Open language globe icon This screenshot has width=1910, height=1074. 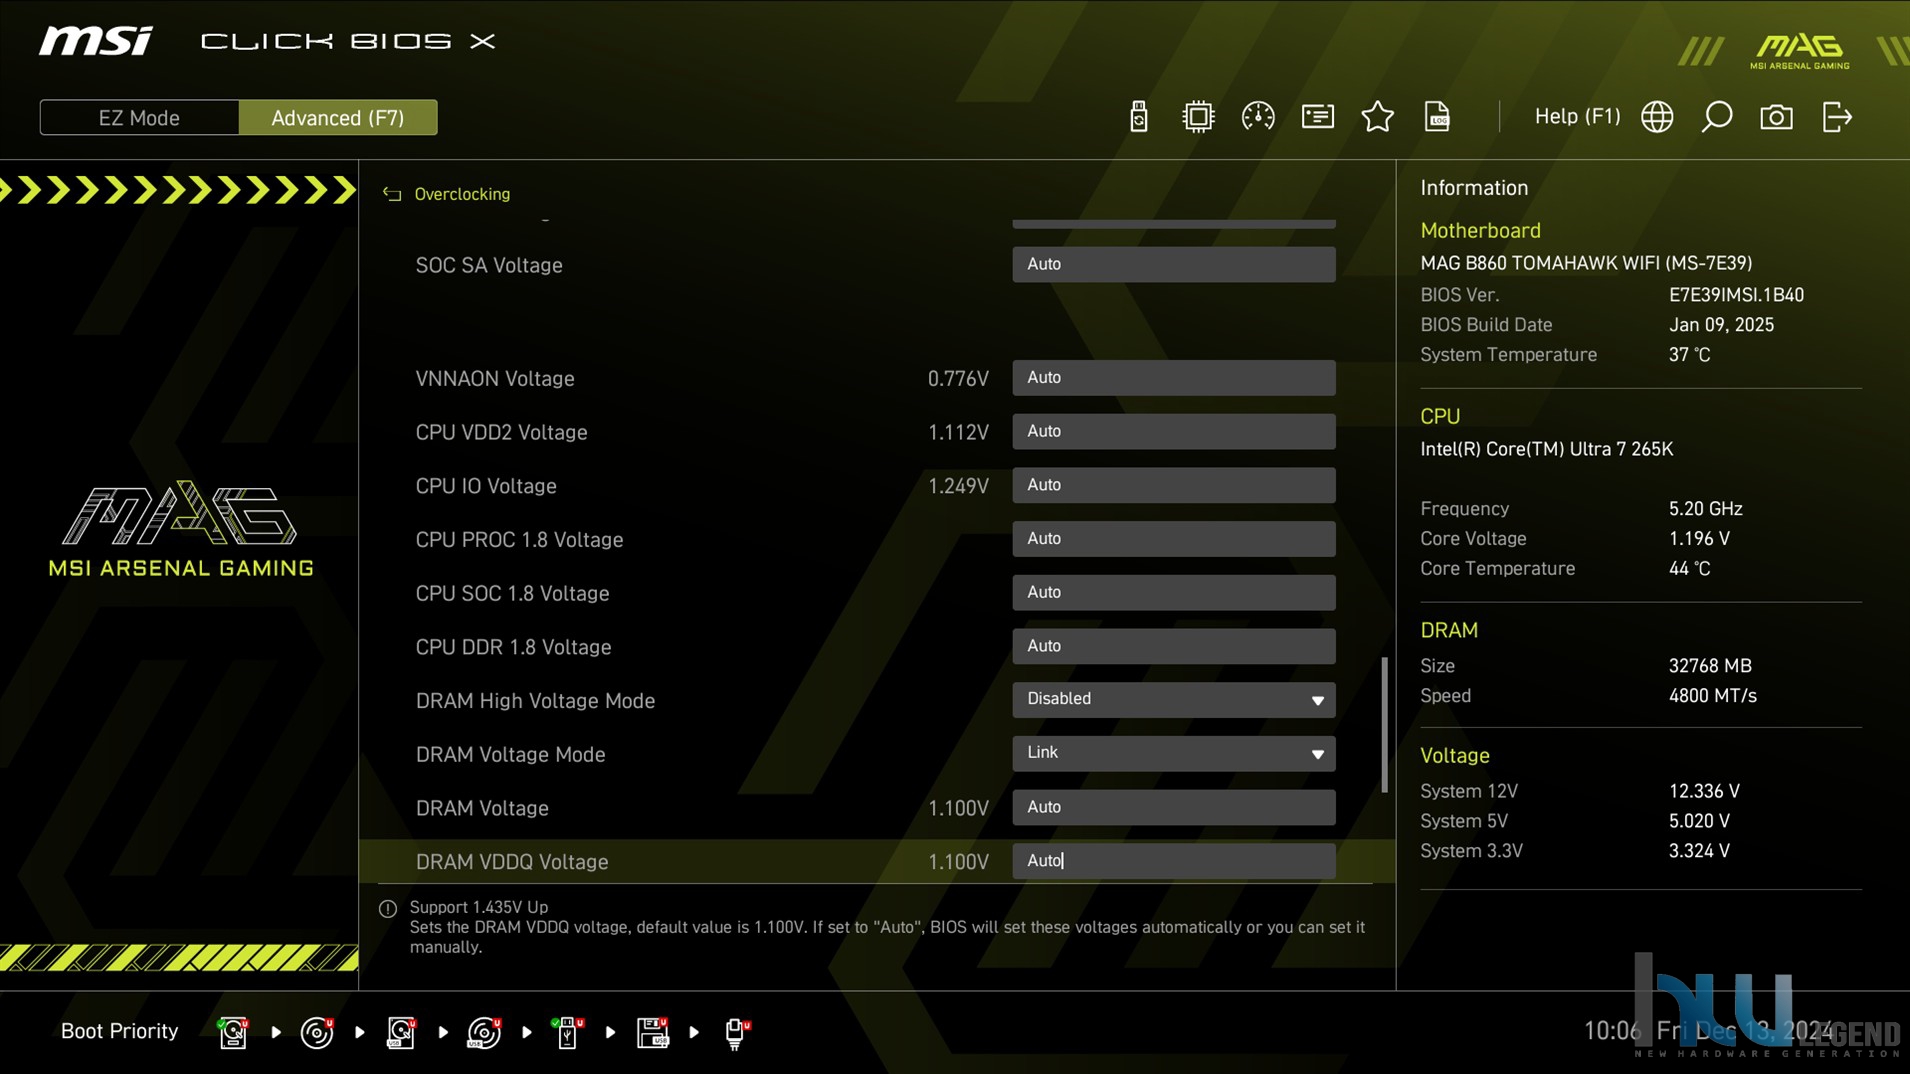click(x=1657, y=117)
